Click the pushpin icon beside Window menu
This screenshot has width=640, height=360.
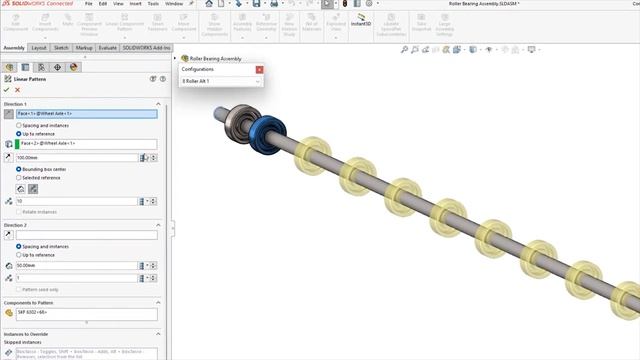[191, 4]
